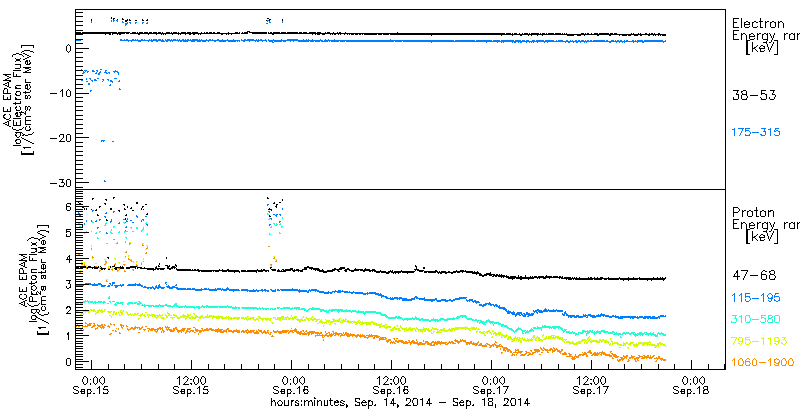Click the '12:00 Sep.17' time axis tick label
800x410 pixels.
click(591, 386)
